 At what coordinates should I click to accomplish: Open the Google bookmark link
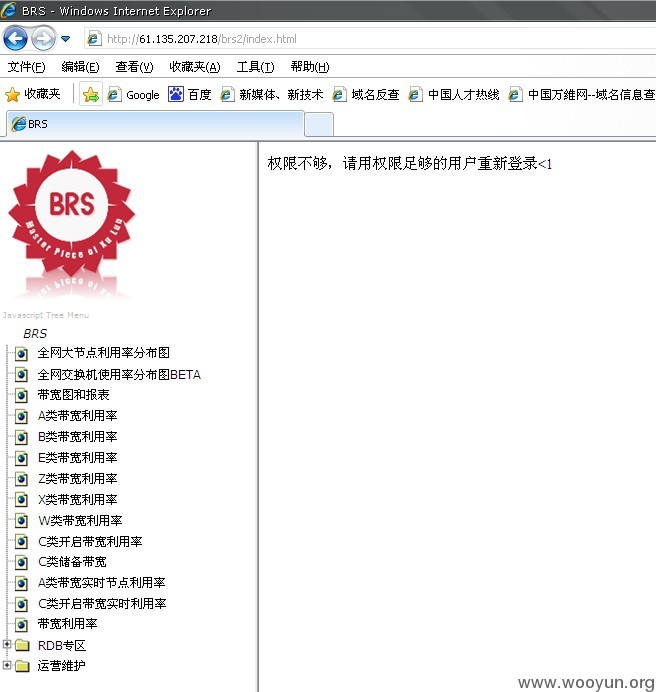point(134,95)
